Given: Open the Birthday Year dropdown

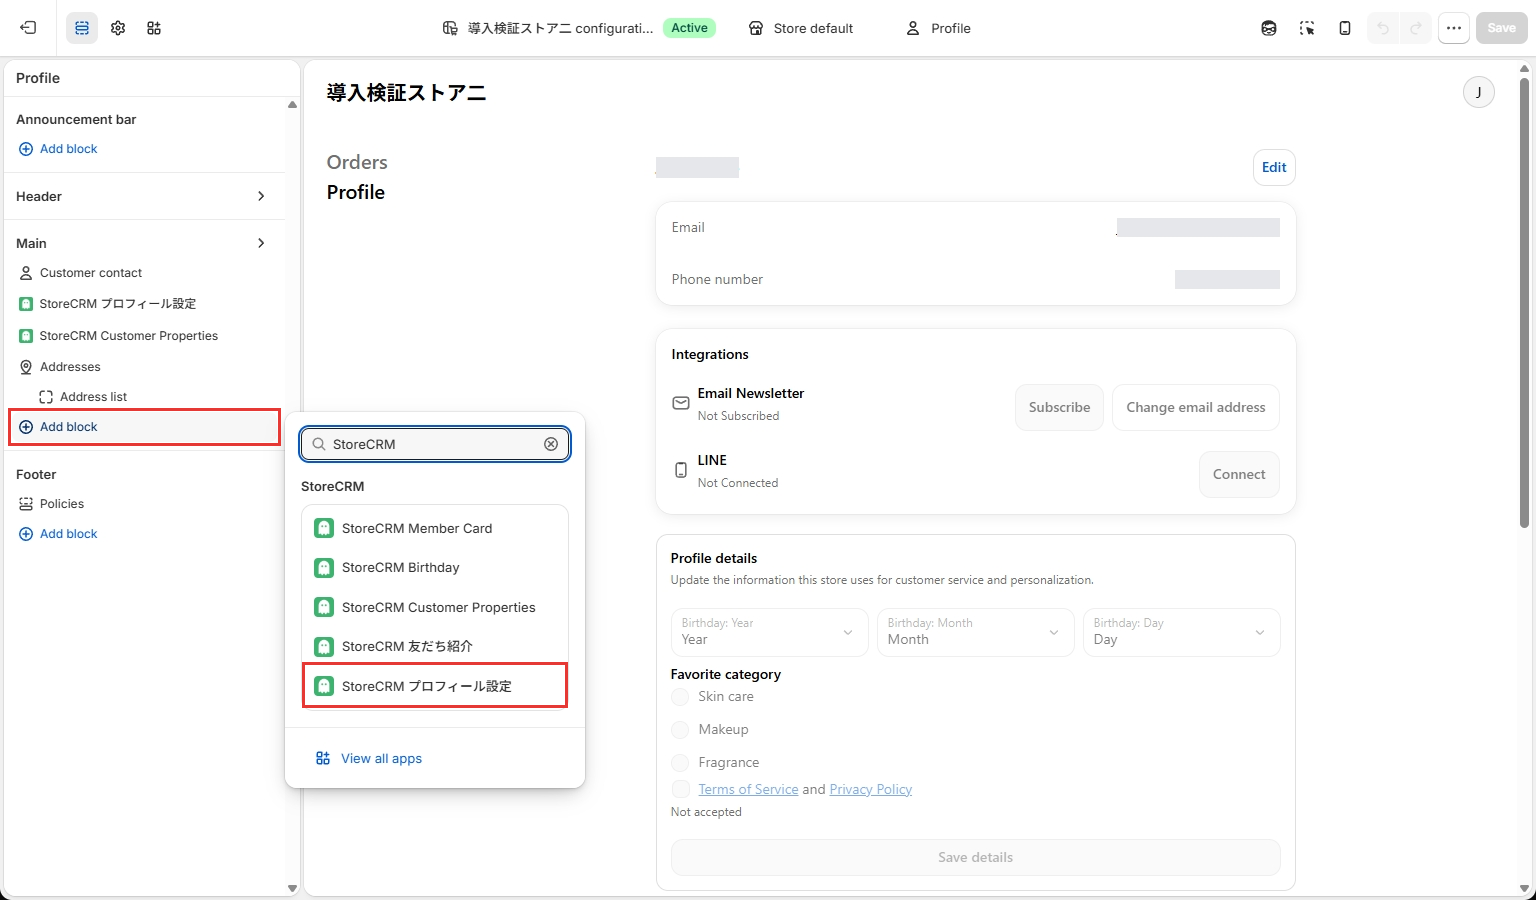Looking at the screenshot, I should pos(769,632).
